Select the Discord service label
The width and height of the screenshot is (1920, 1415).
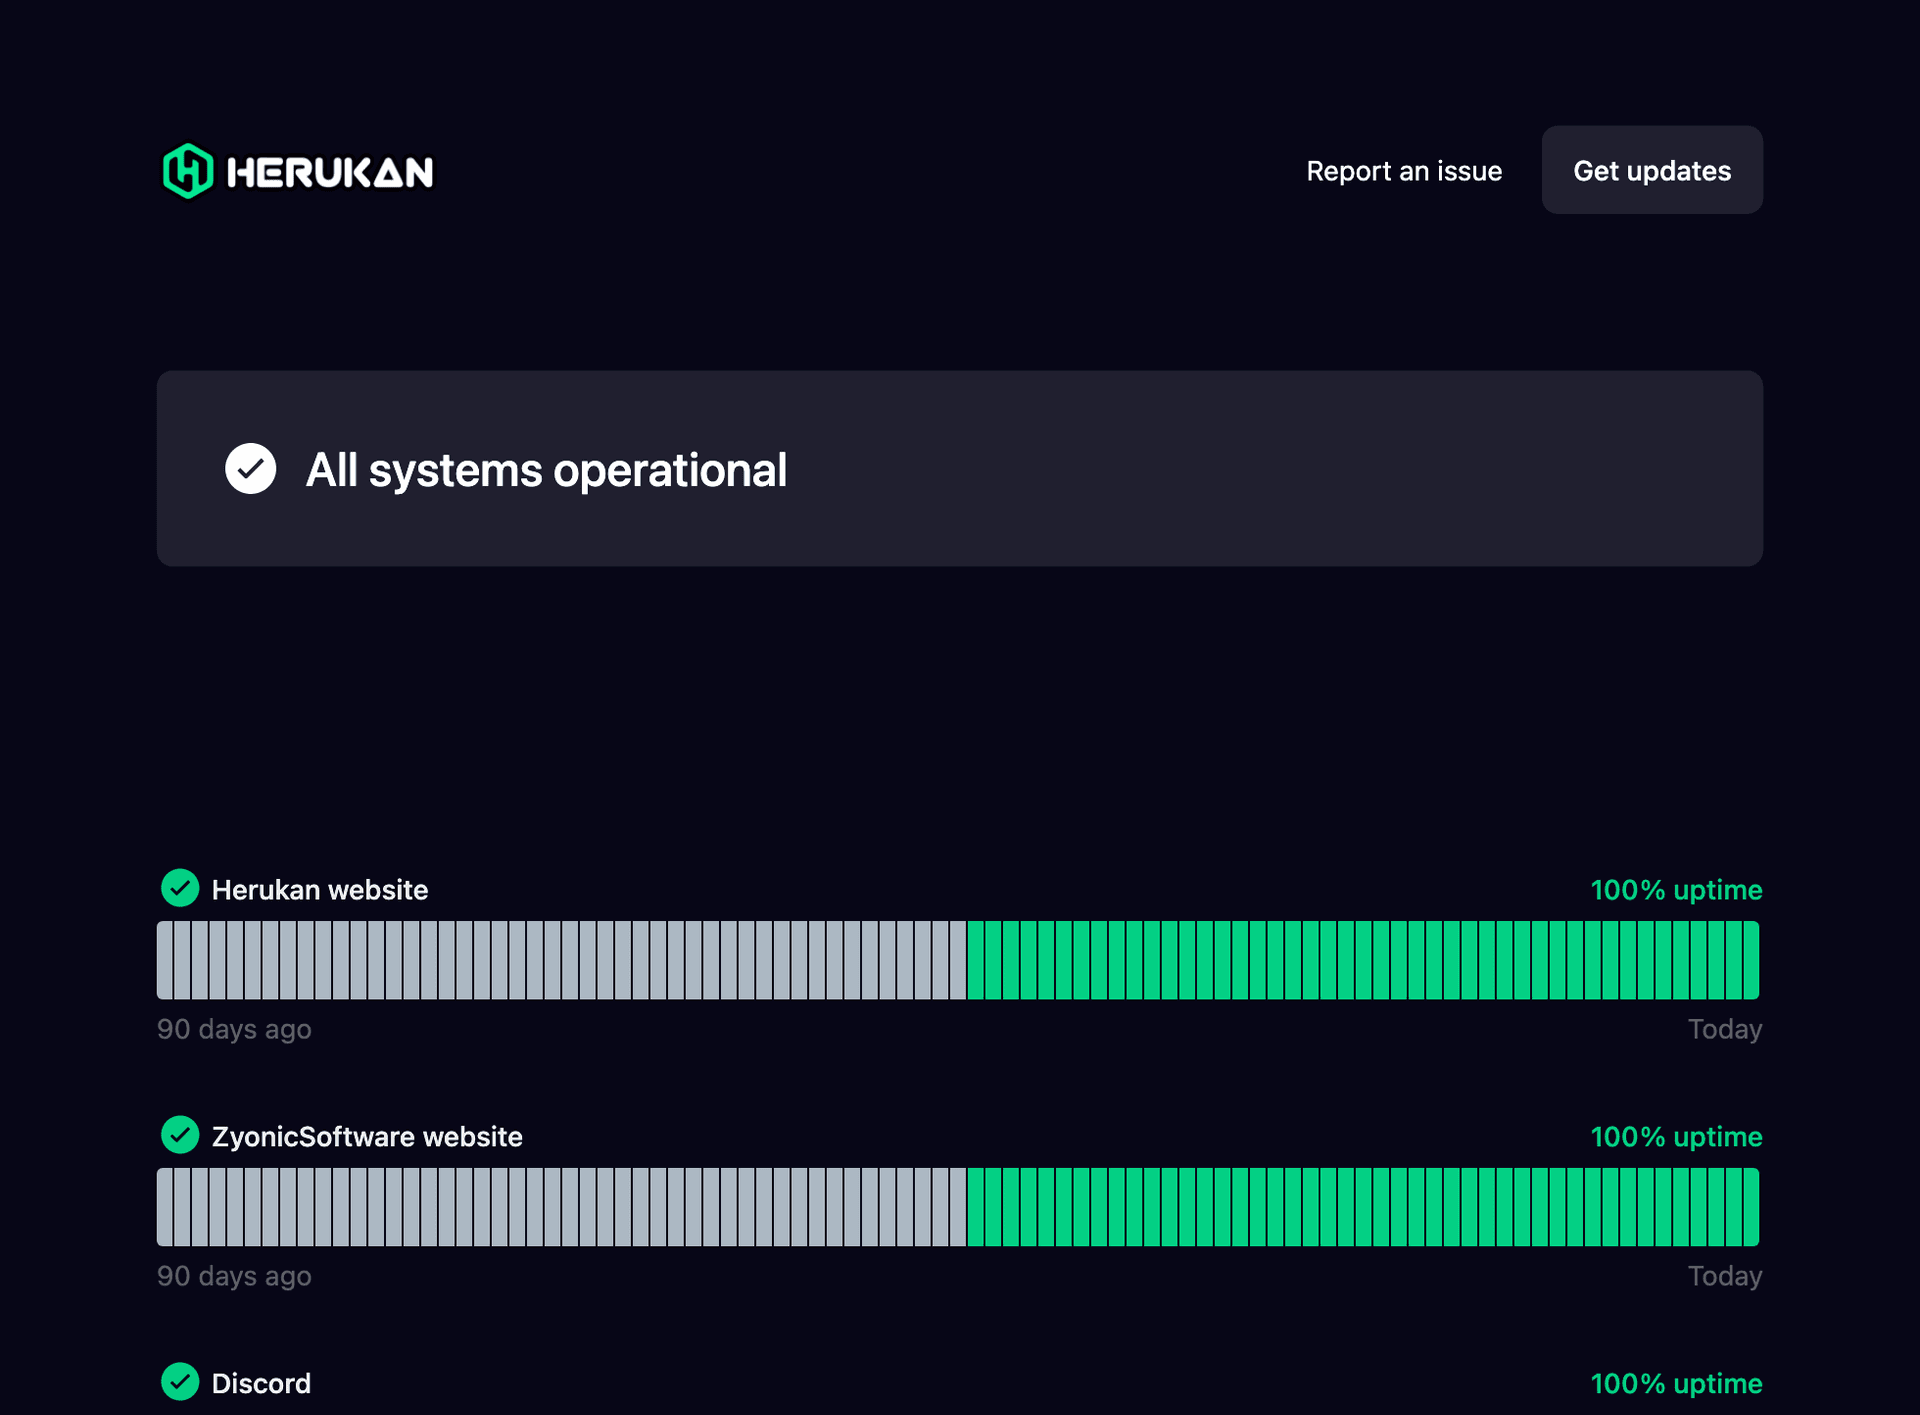pyautogui.click(x=261, y=1384)
